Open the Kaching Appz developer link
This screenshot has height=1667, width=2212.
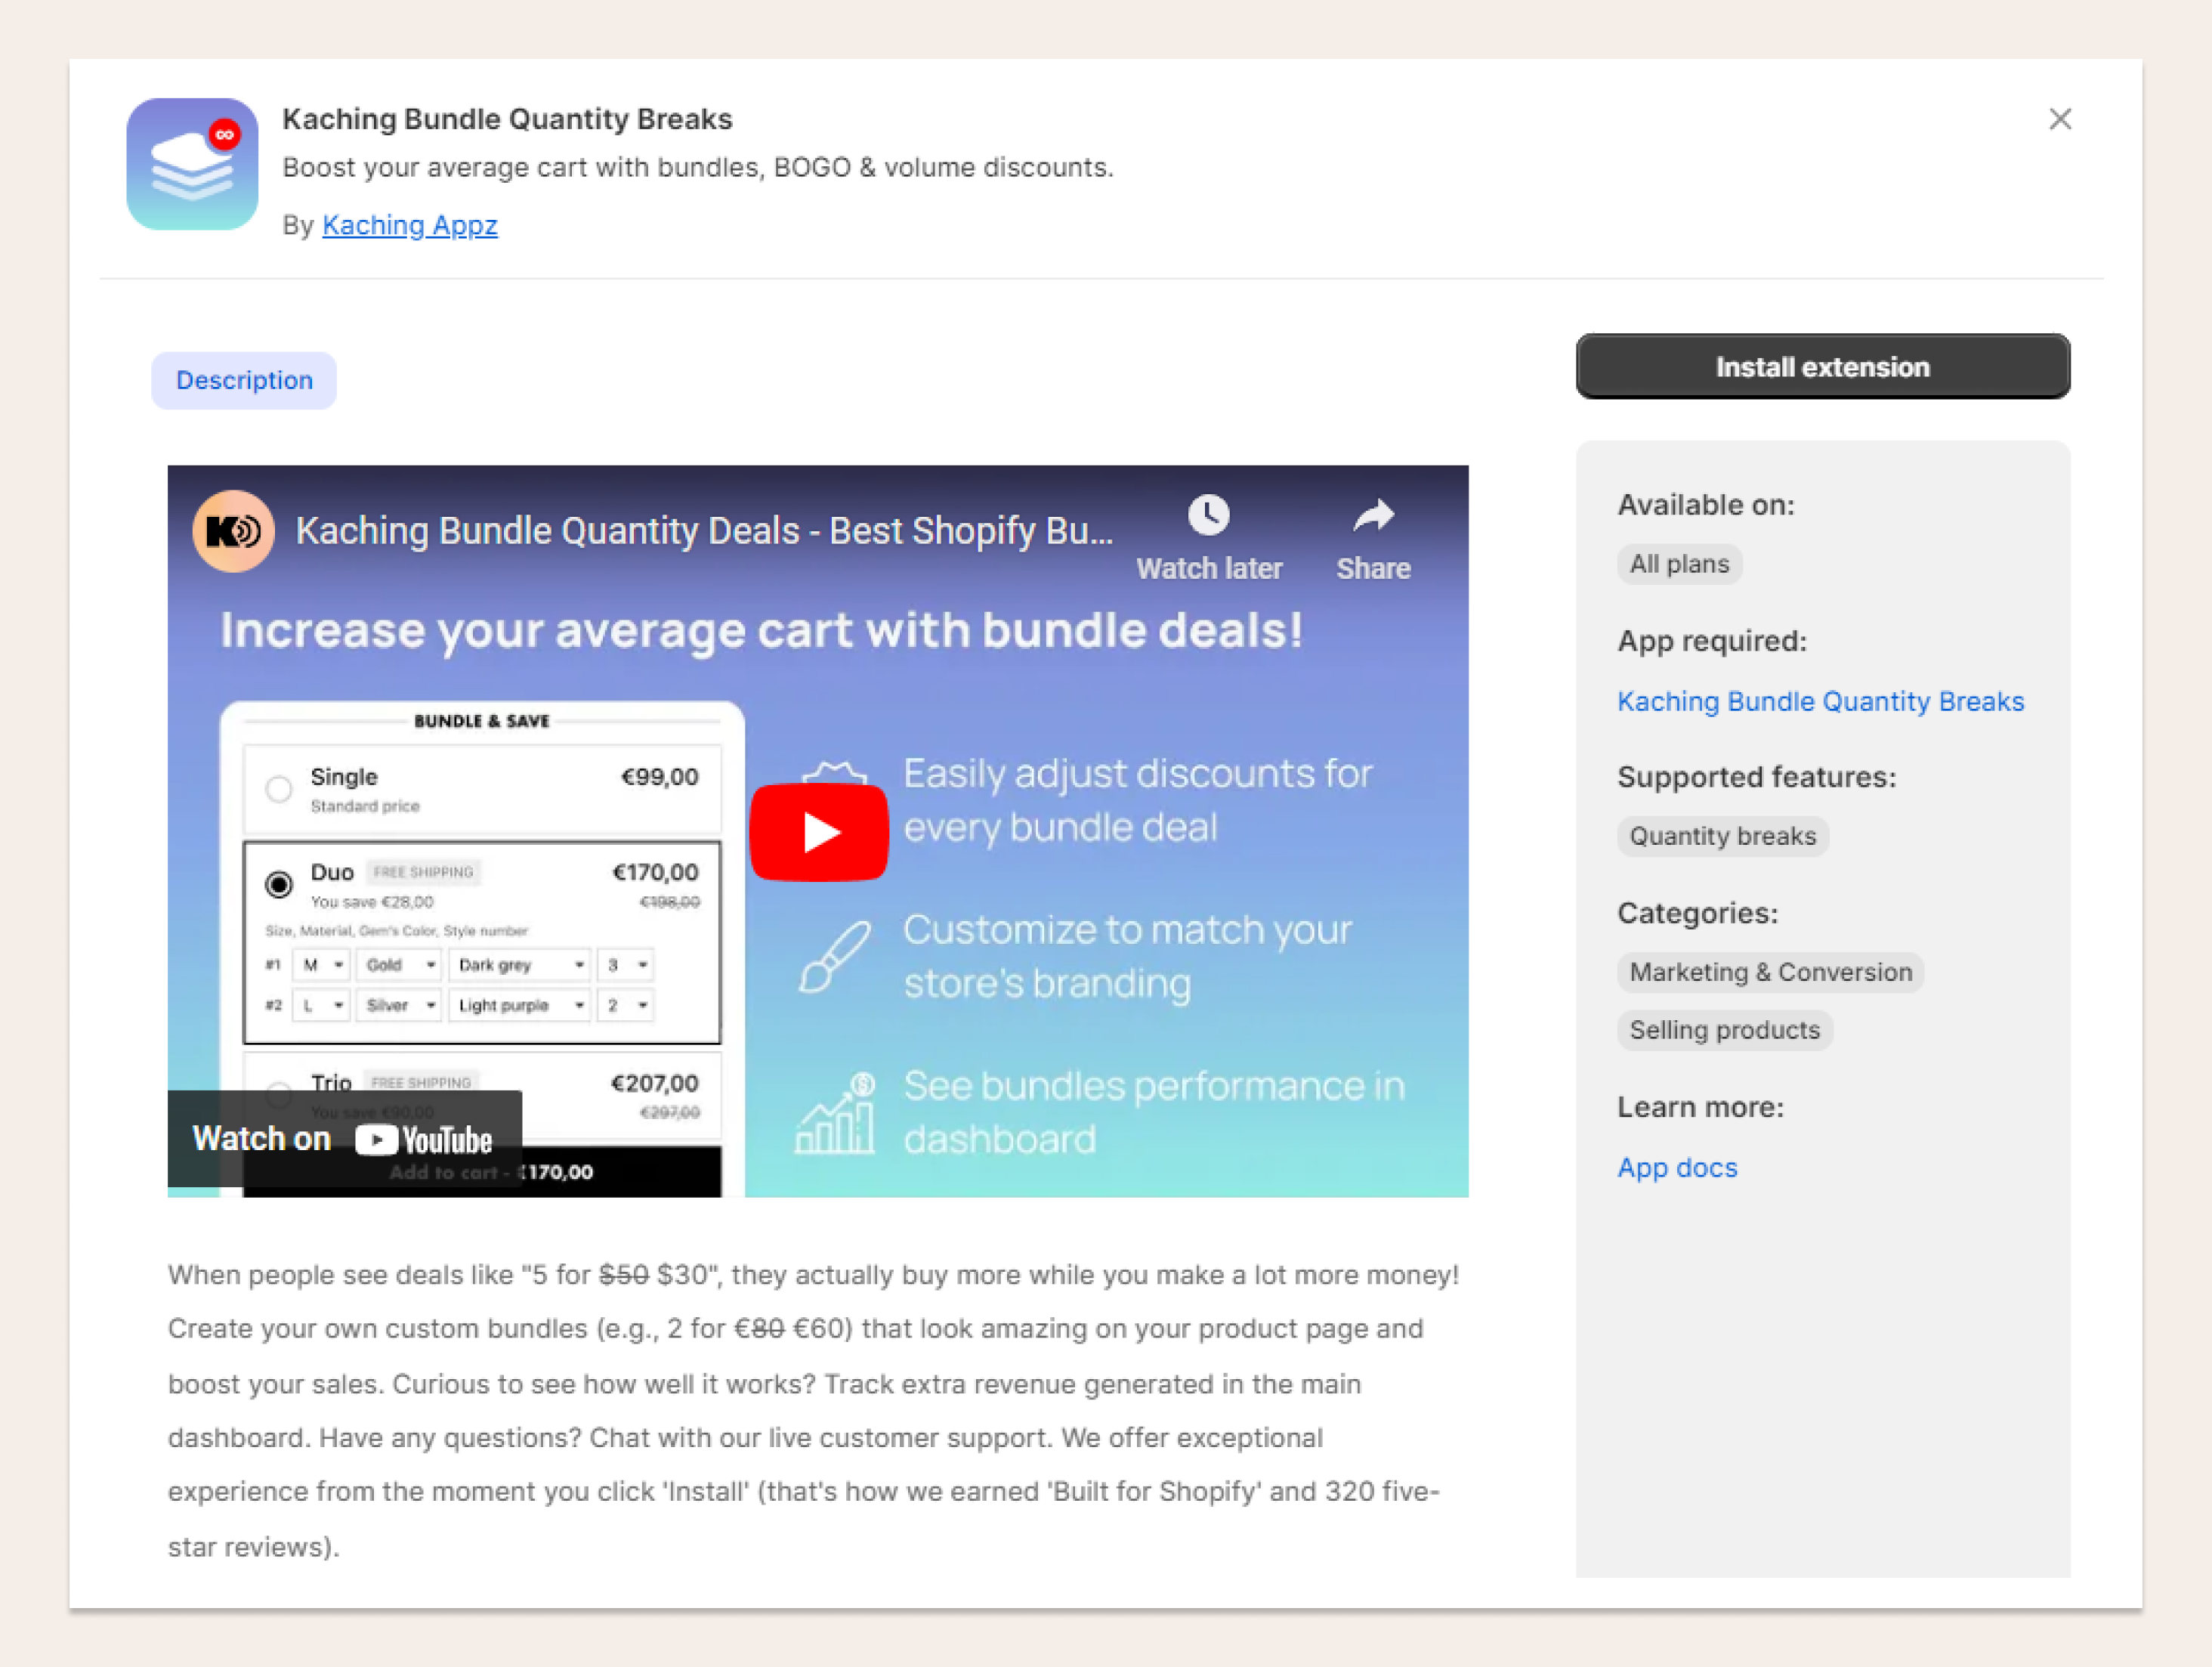click(410, 225)
